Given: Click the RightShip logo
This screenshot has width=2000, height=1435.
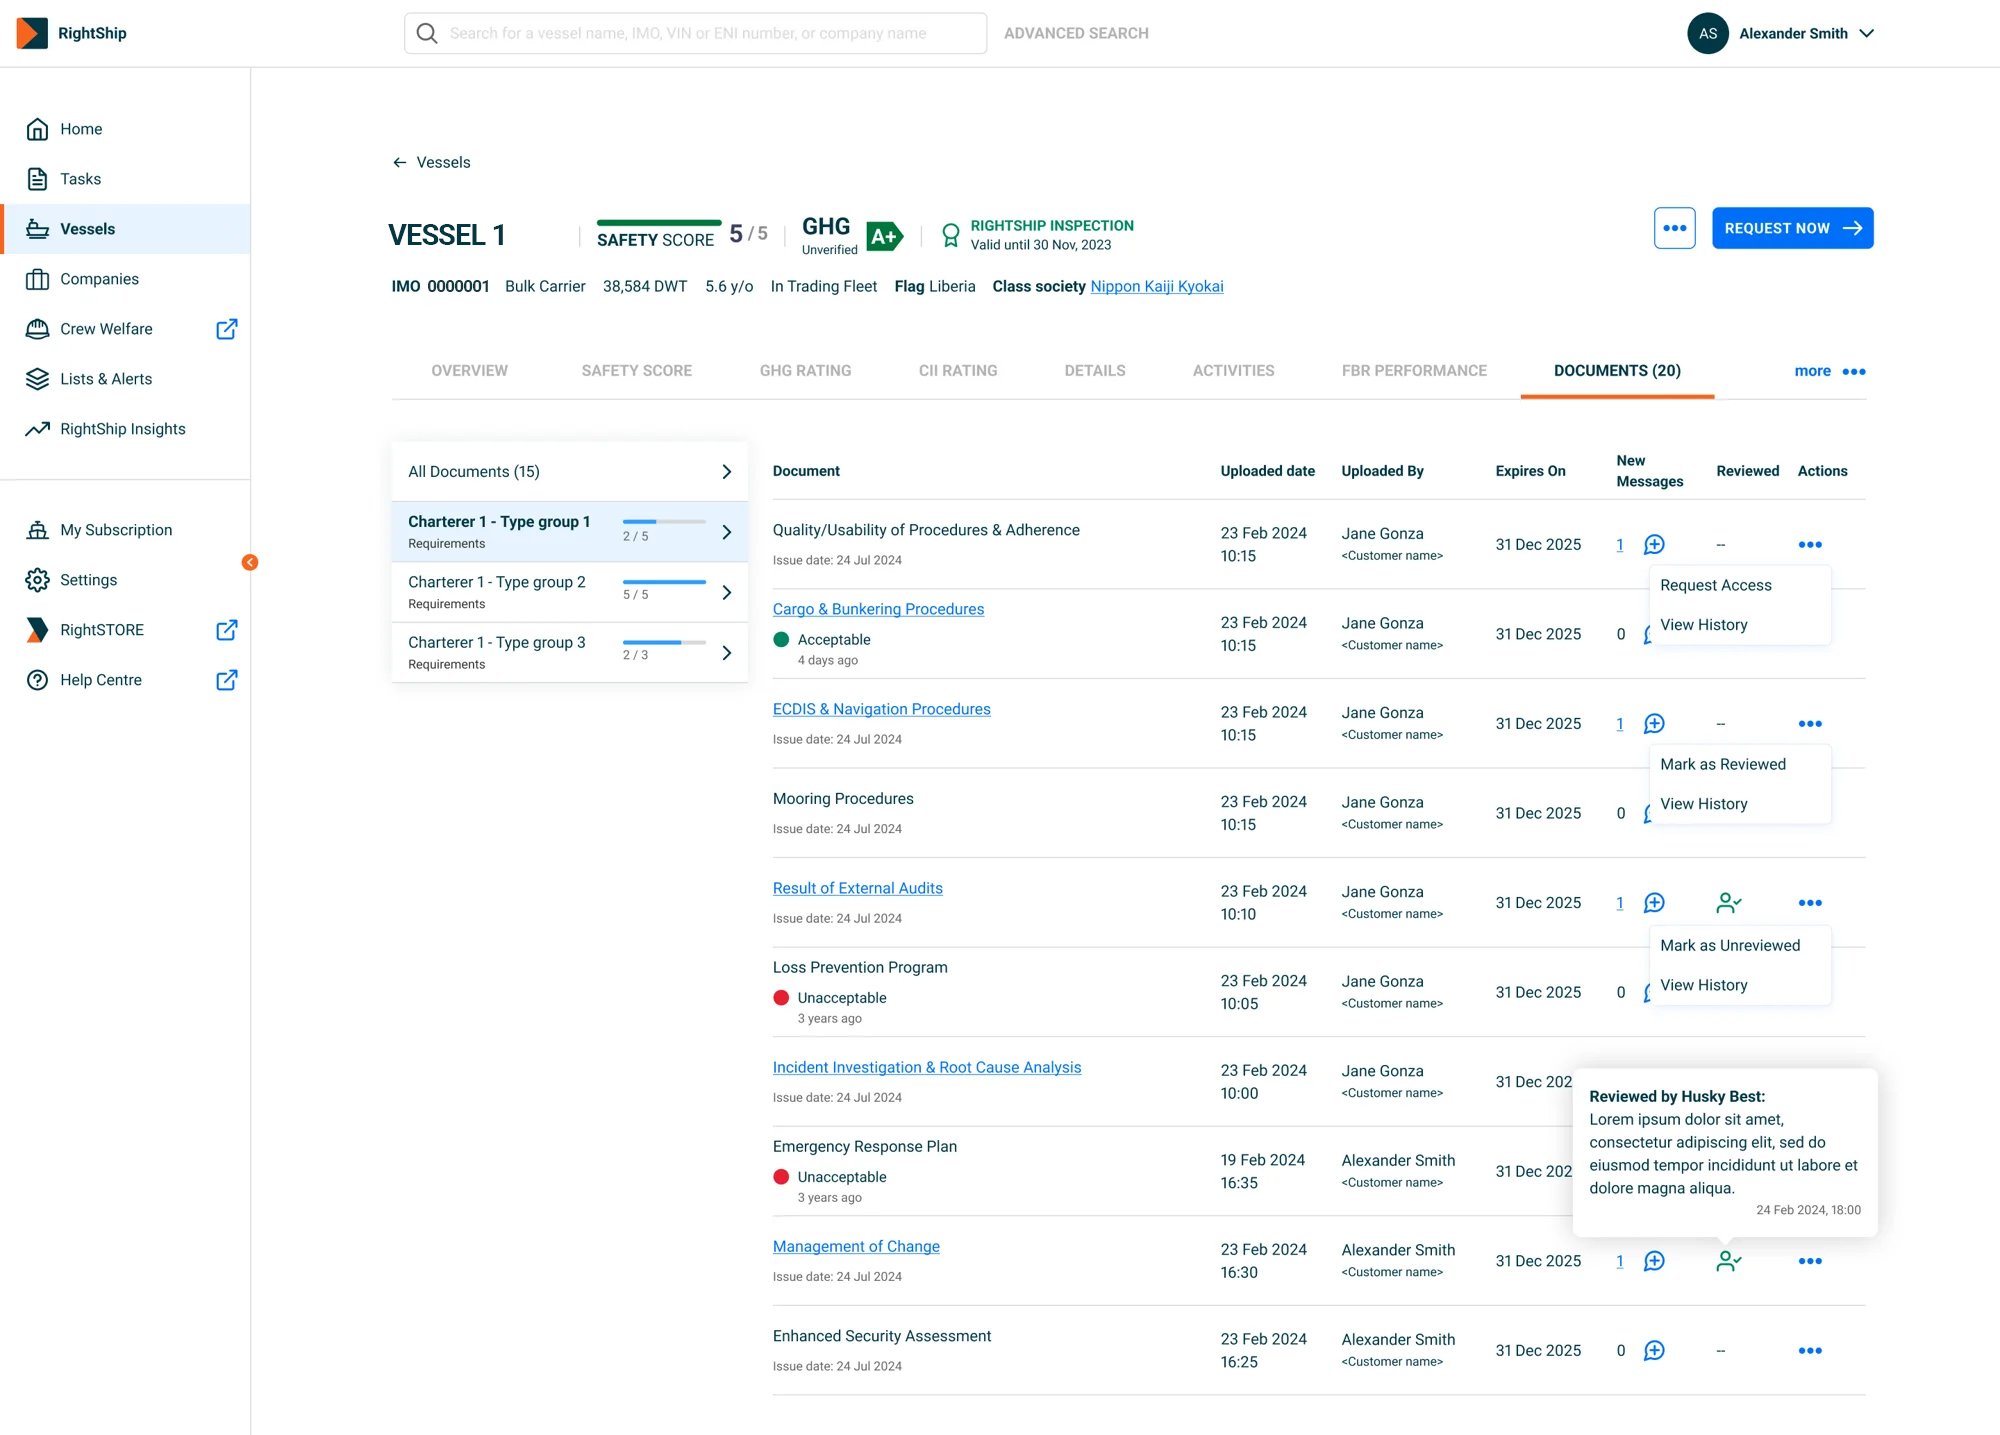Looking at the screenshot, I should [x=72, y=33].
